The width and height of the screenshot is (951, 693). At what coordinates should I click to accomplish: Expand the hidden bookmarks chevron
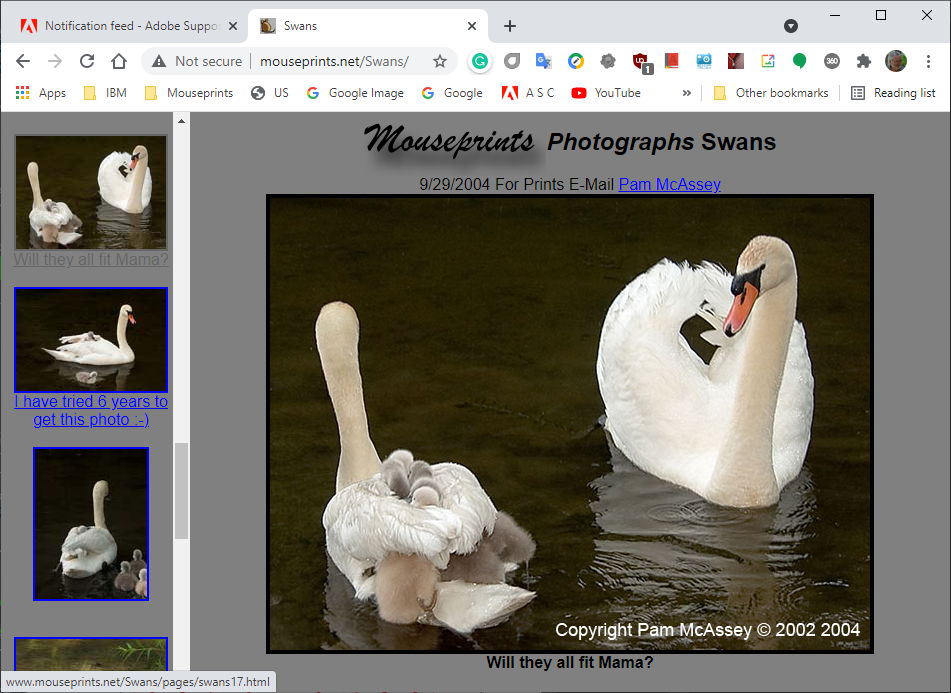coord(687,93)
